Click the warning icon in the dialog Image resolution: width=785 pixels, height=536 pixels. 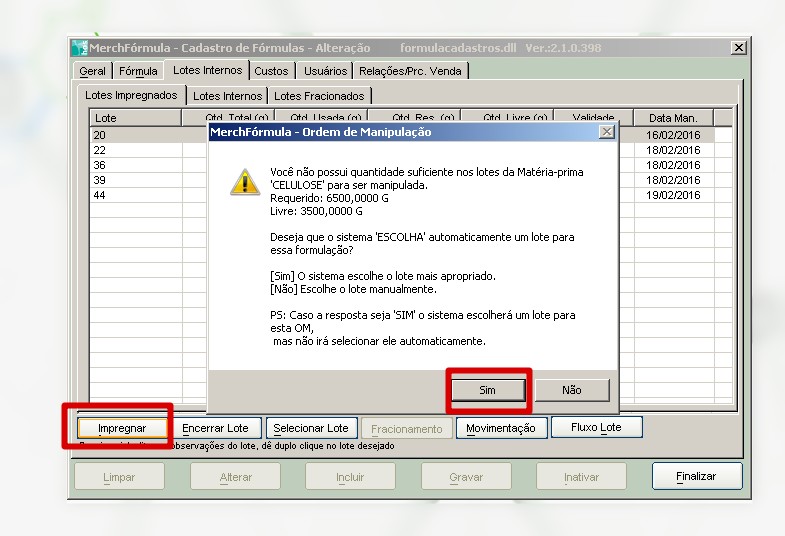[244, 182]
